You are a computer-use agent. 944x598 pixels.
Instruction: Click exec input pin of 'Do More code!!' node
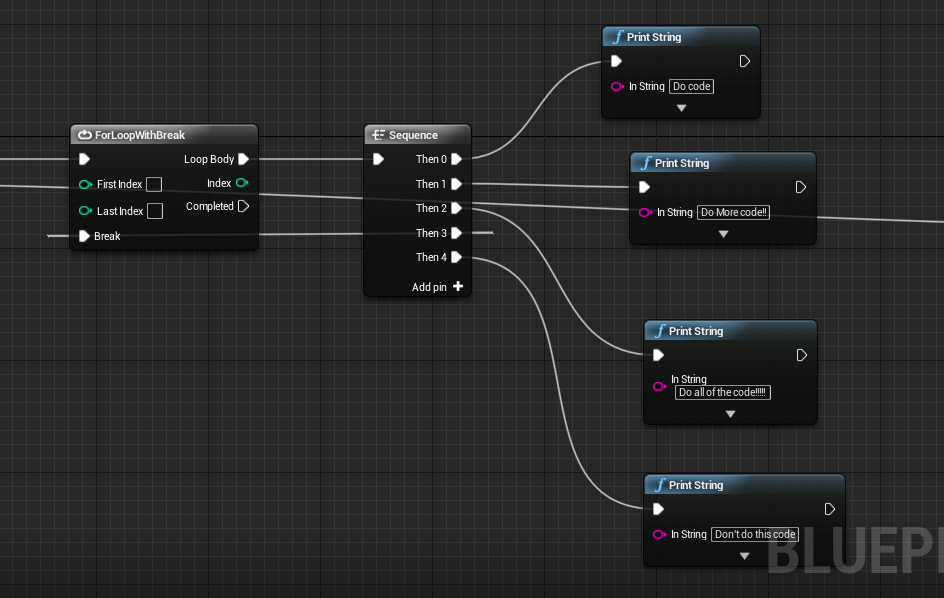pos(644,187)
